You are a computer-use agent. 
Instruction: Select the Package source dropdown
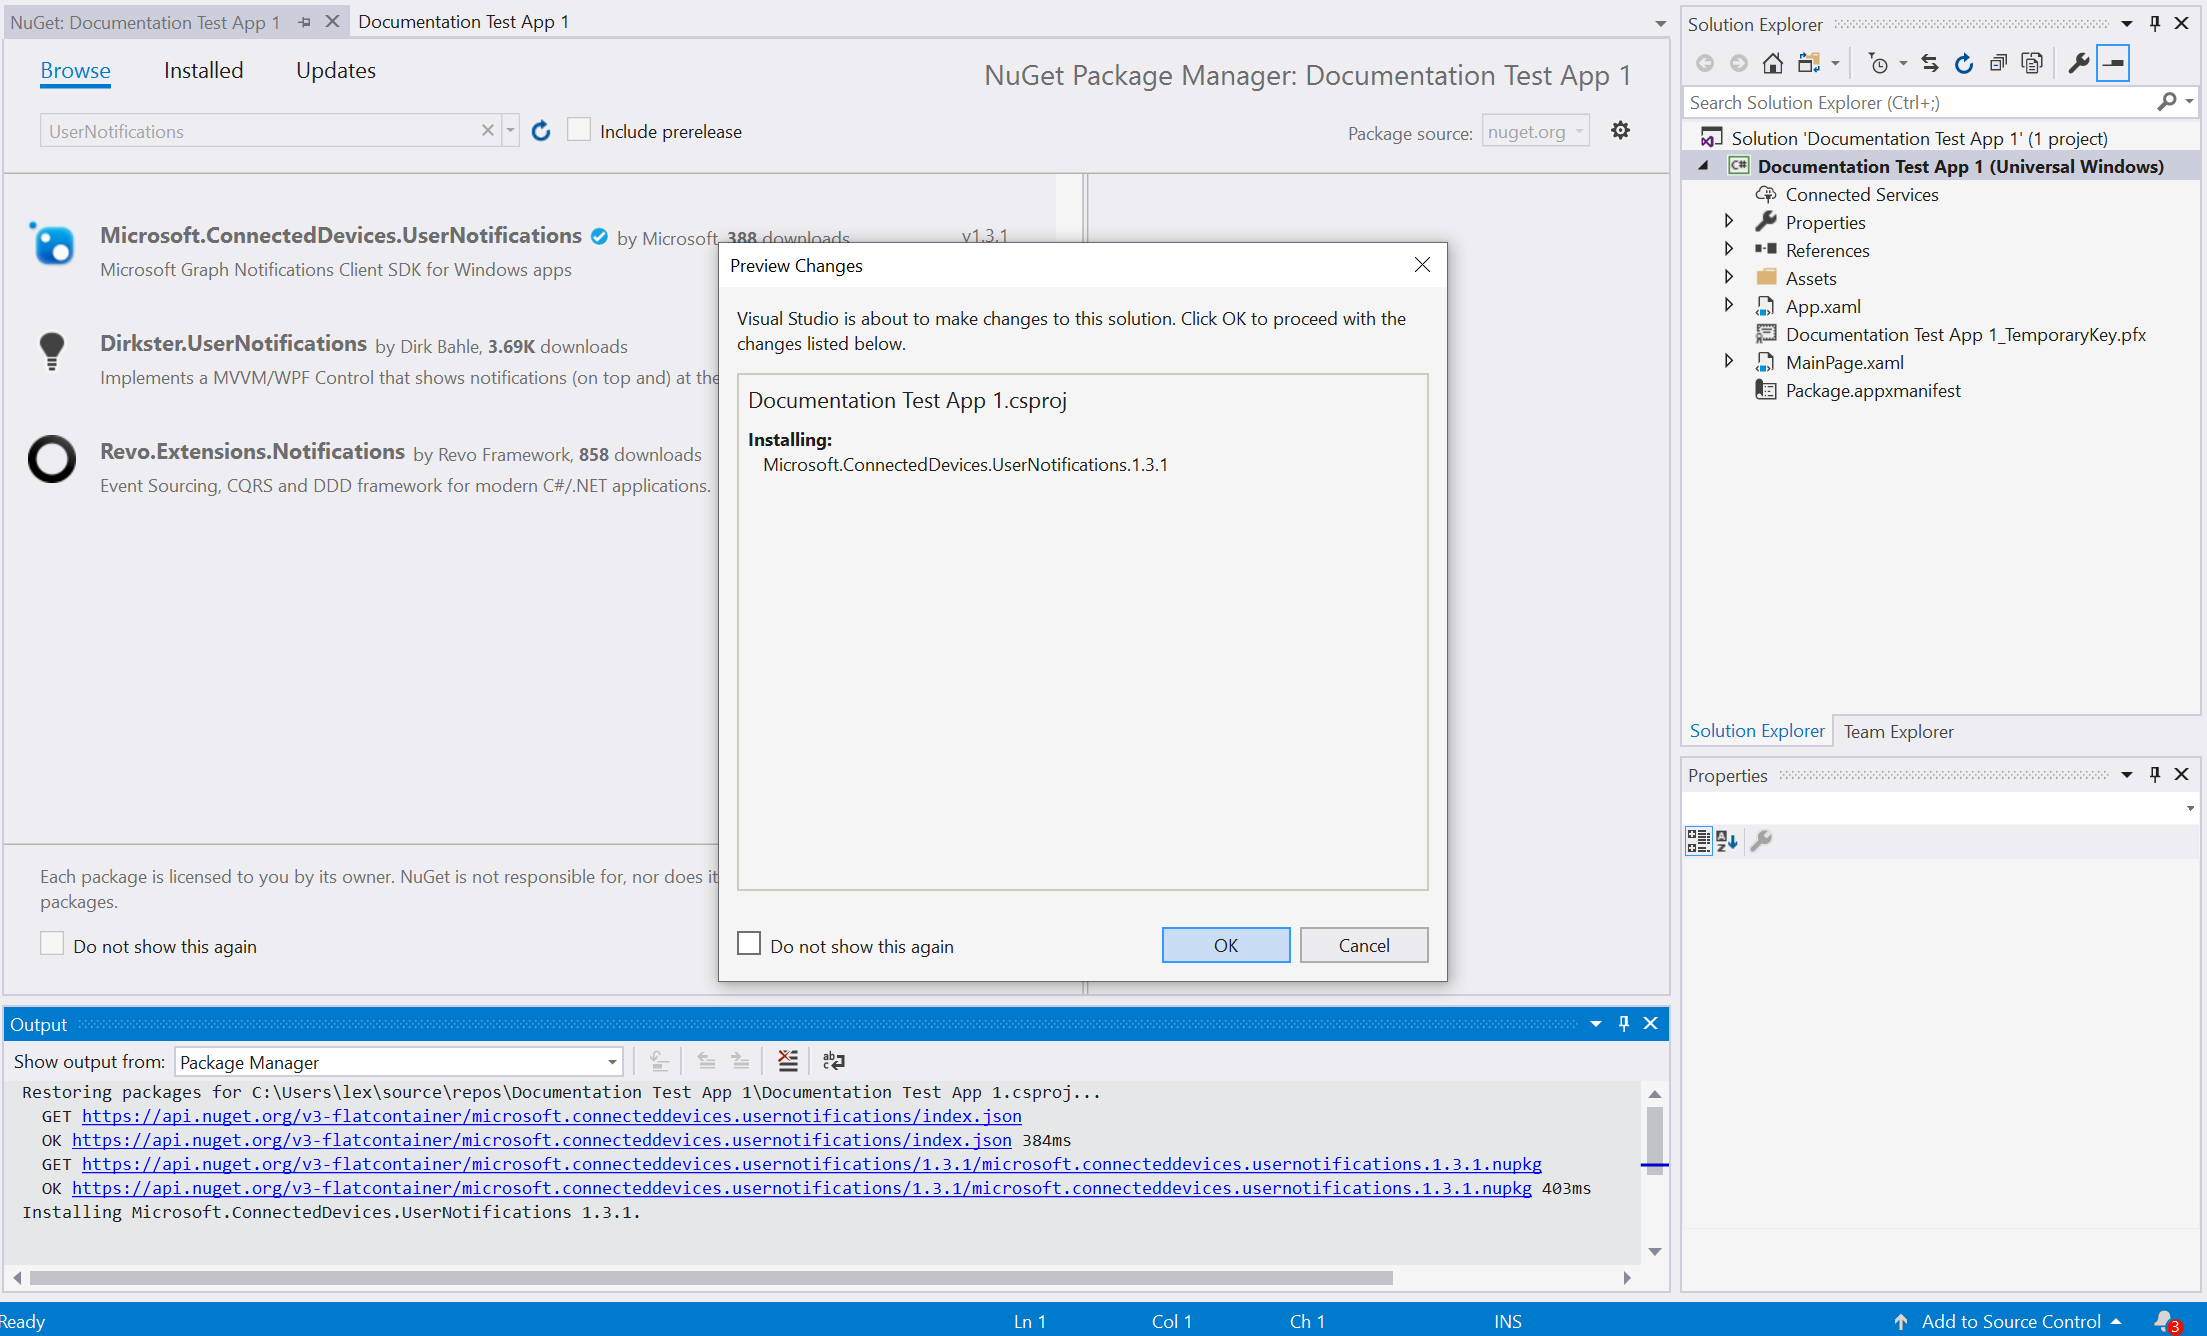pyautogui.click(x=1535, y=131)
